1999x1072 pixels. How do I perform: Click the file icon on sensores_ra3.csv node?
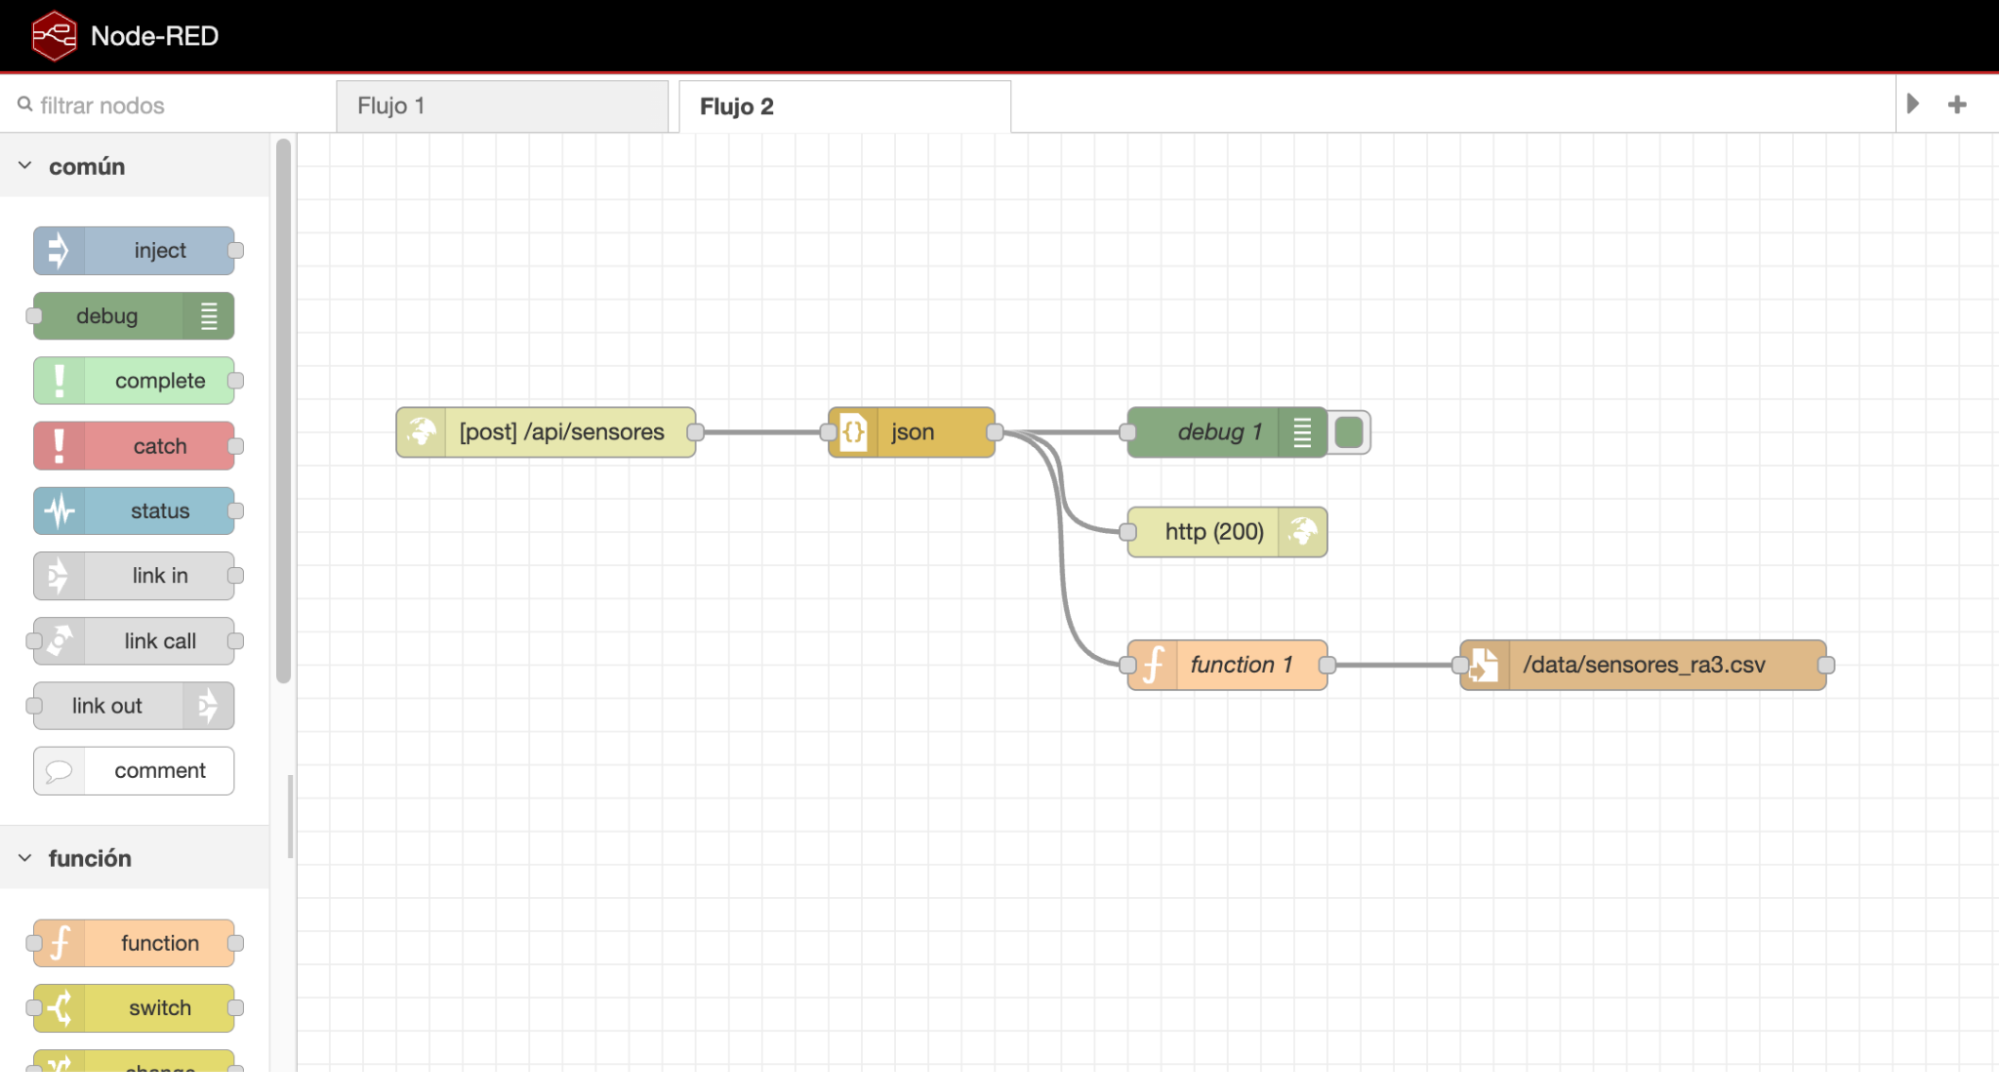1484,665
